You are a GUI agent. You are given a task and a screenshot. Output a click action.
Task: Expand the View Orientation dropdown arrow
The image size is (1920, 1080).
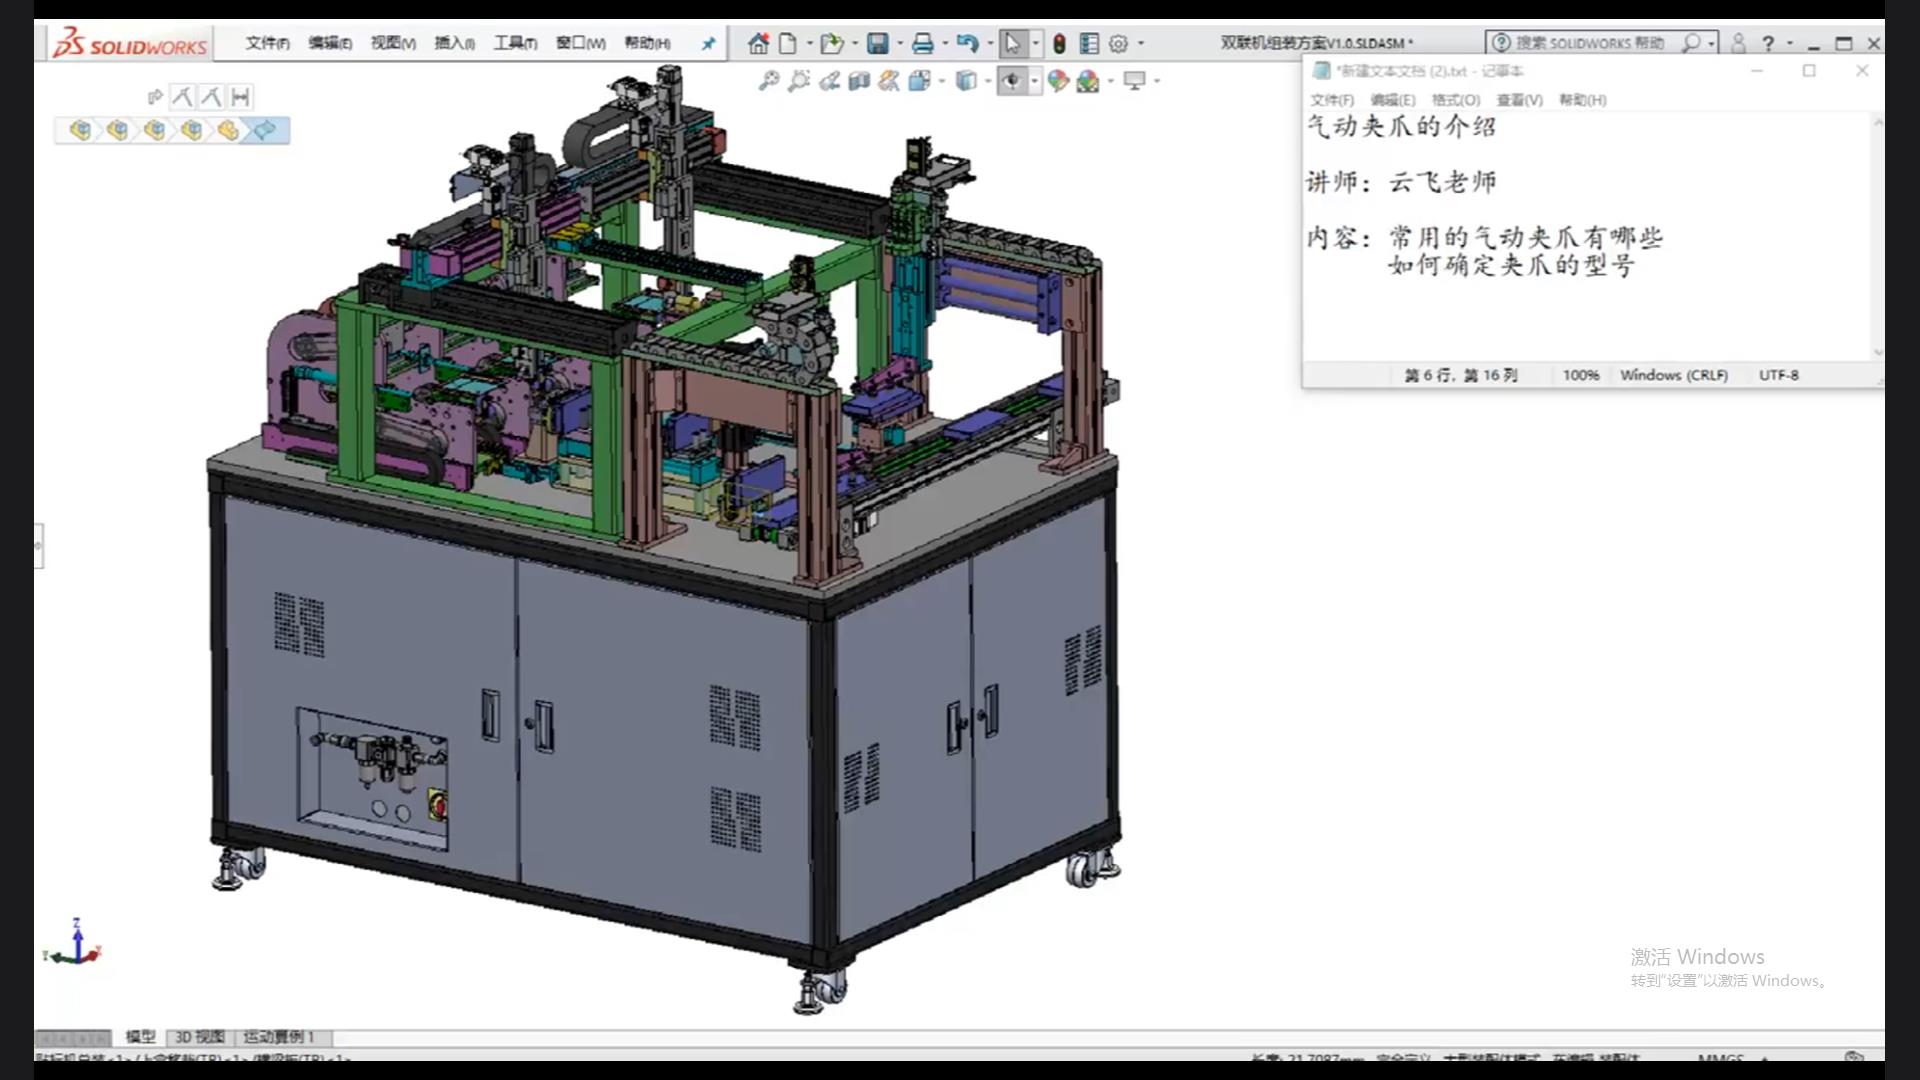click(x=942, y=81)
